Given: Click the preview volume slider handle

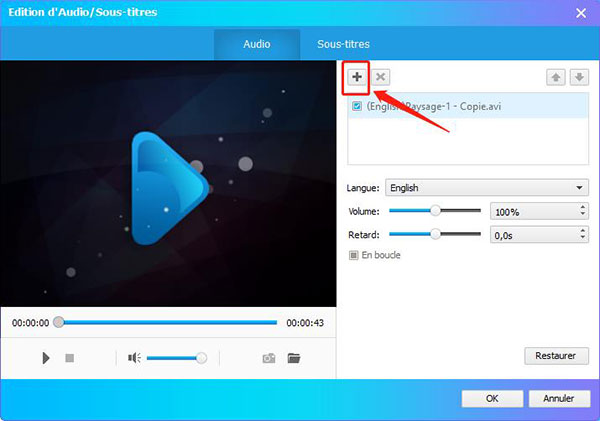Looking at the screenshot, I should coord(201,358).
